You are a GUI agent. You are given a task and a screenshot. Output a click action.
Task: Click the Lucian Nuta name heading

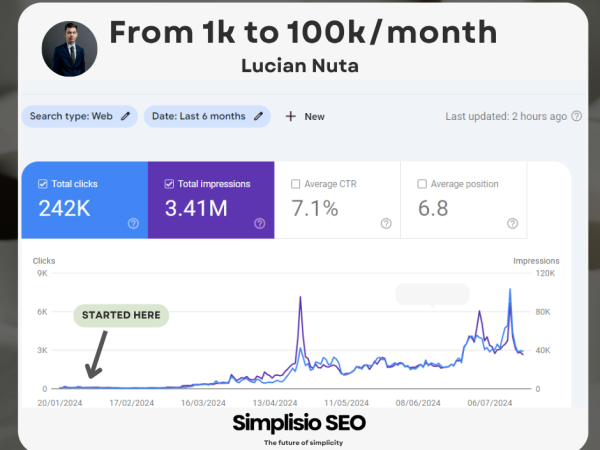coord(300,66)
